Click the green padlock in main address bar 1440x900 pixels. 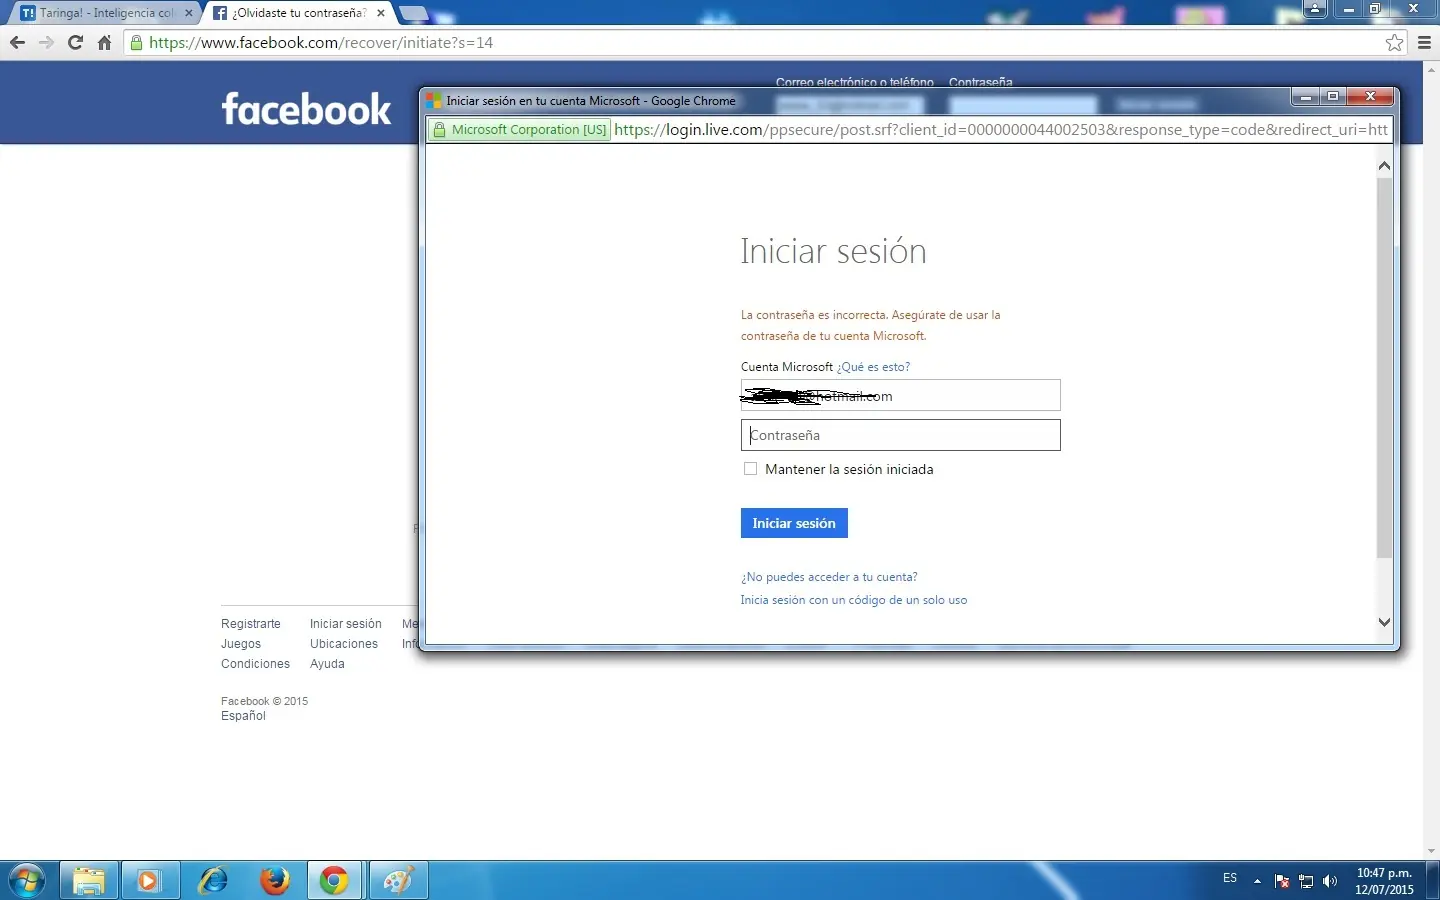137,43
